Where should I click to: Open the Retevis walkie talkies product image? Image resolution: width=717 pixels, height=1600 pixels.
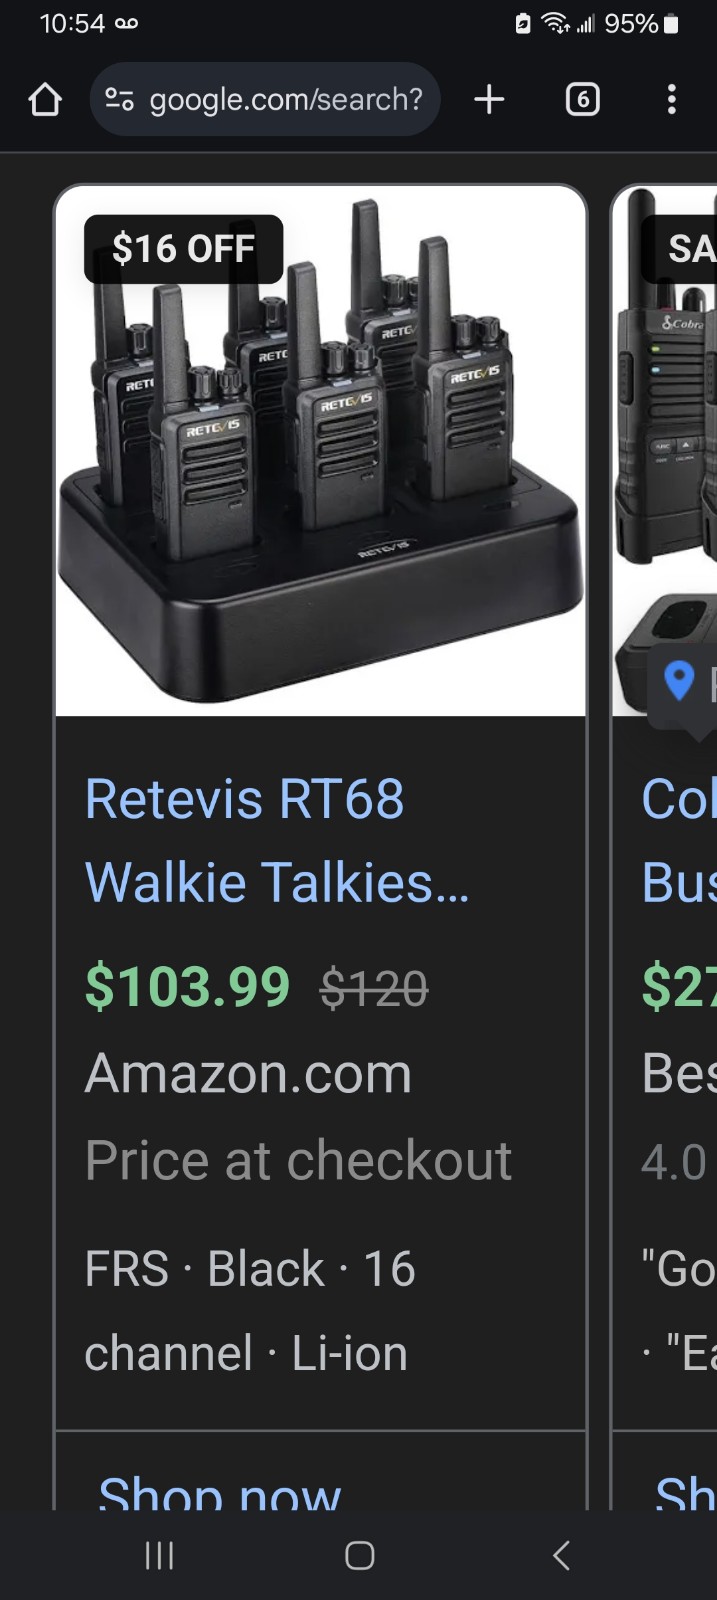(x=320, y=451)
